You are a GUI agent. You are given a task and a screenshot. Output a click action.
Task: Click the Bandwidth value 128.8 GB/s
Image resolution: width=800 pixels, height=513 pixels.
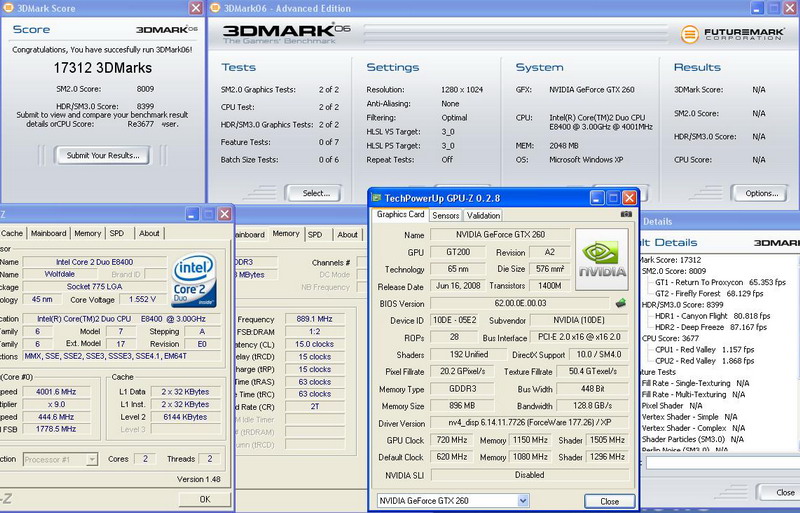pyautogui.click(x=592, y=406)
